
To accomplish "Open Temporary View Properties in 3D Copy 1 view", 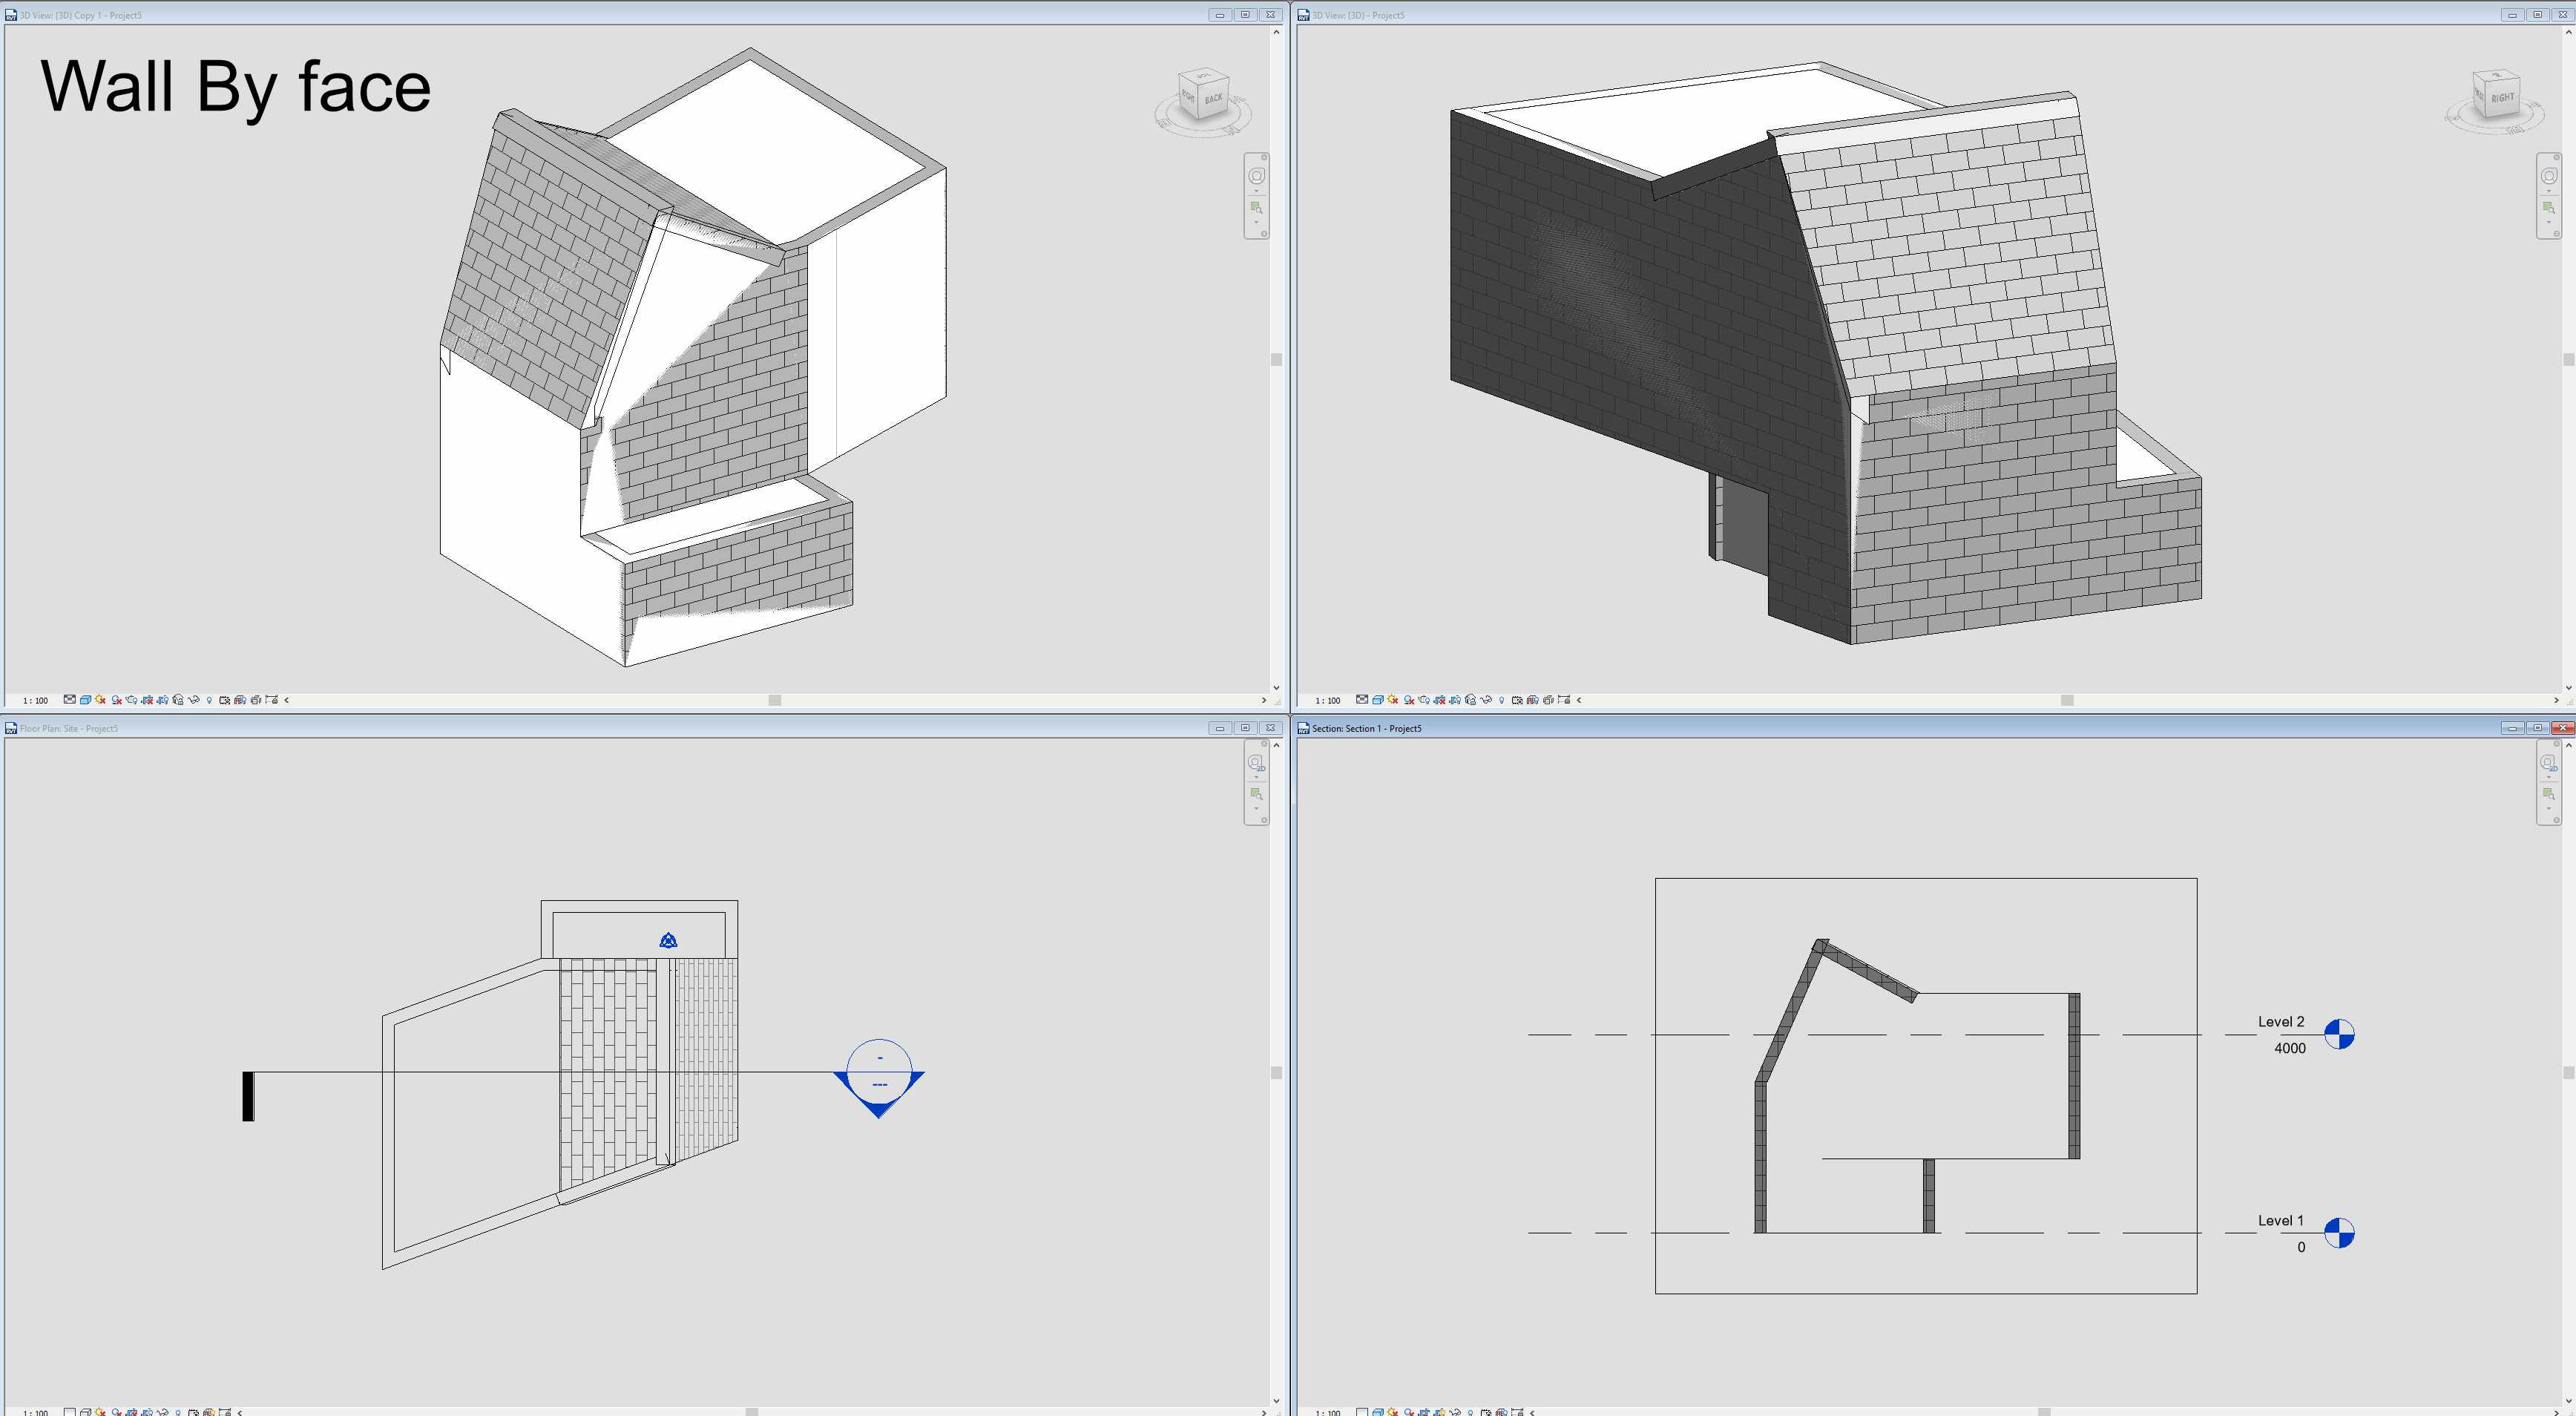I will (225, 700).
